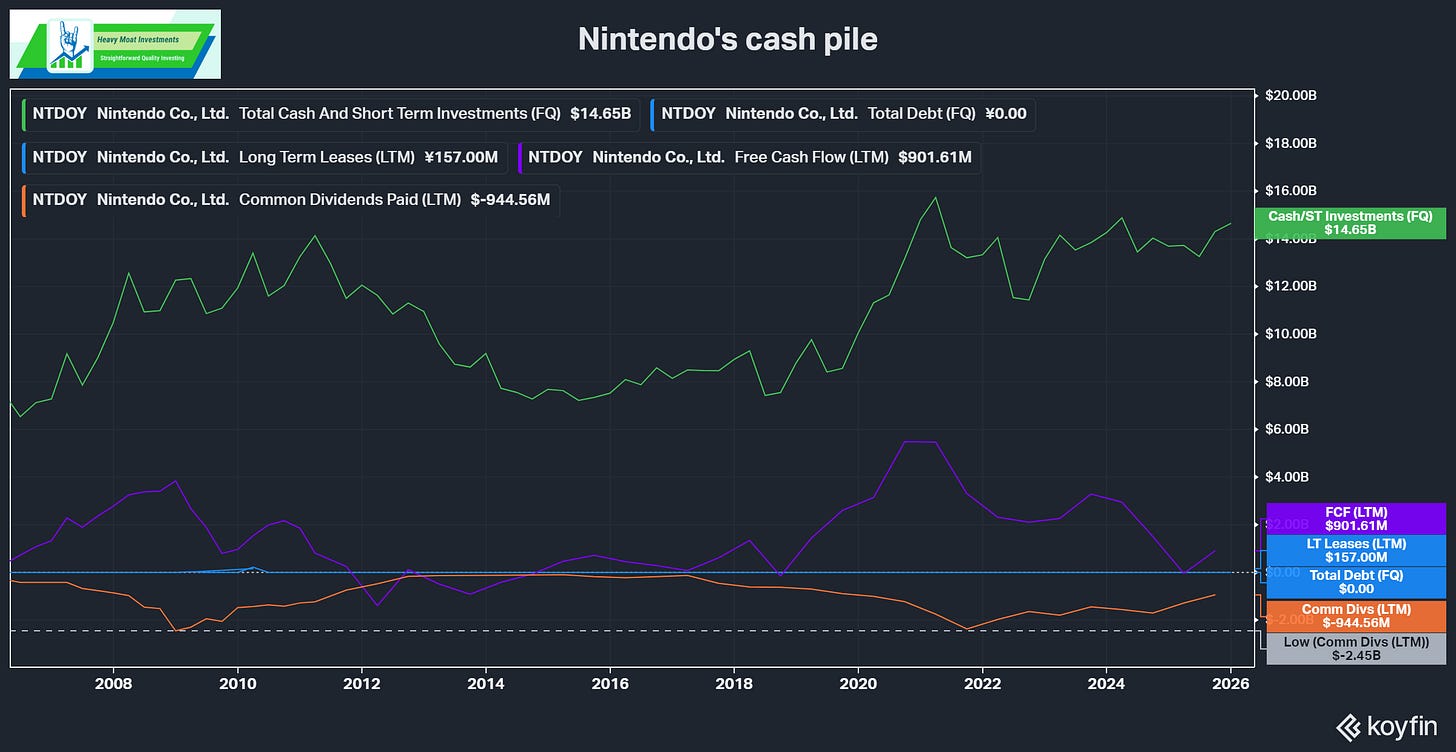Click the Long Term Leases legend entry
This screenshot has height=752, width=1456.
coord(265,157)
